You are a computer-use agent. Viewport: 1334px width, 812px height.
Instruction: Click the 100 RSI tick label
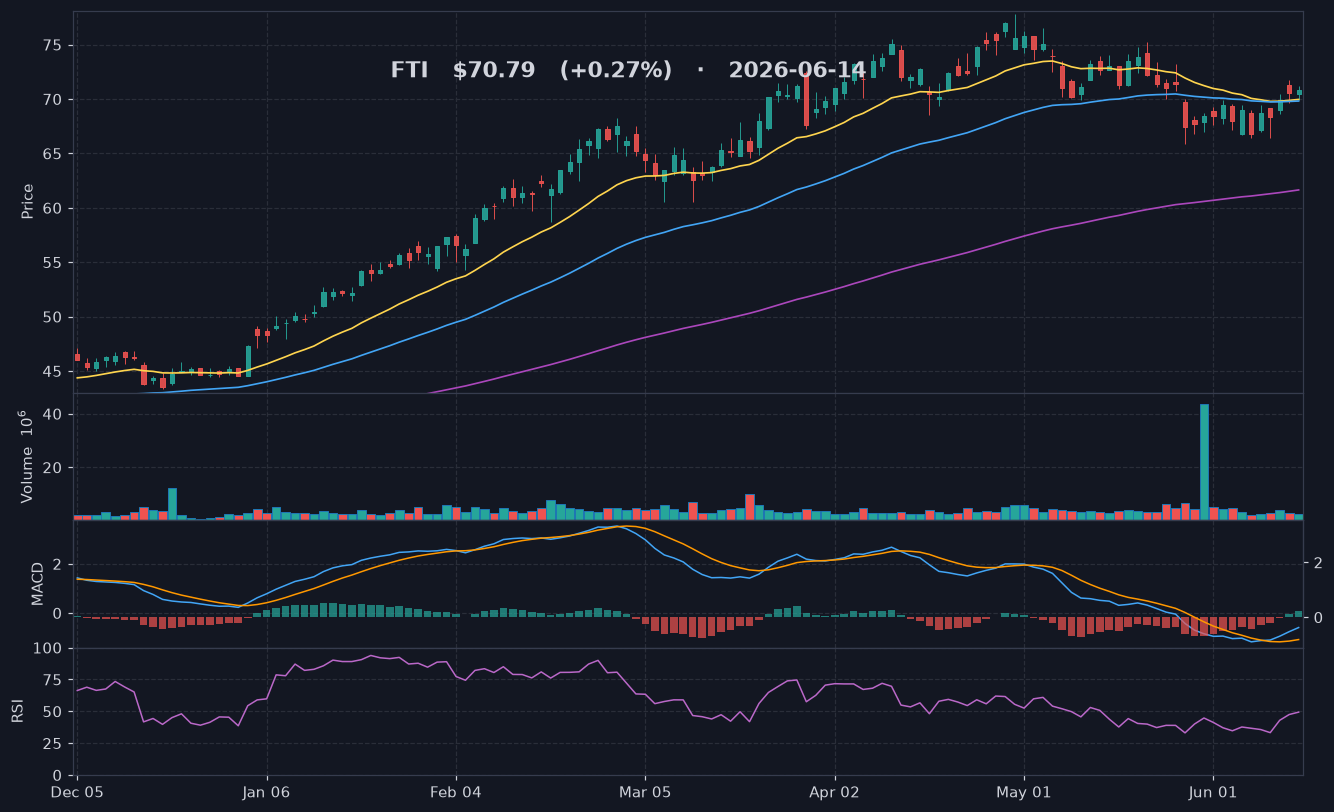point(49,648)
